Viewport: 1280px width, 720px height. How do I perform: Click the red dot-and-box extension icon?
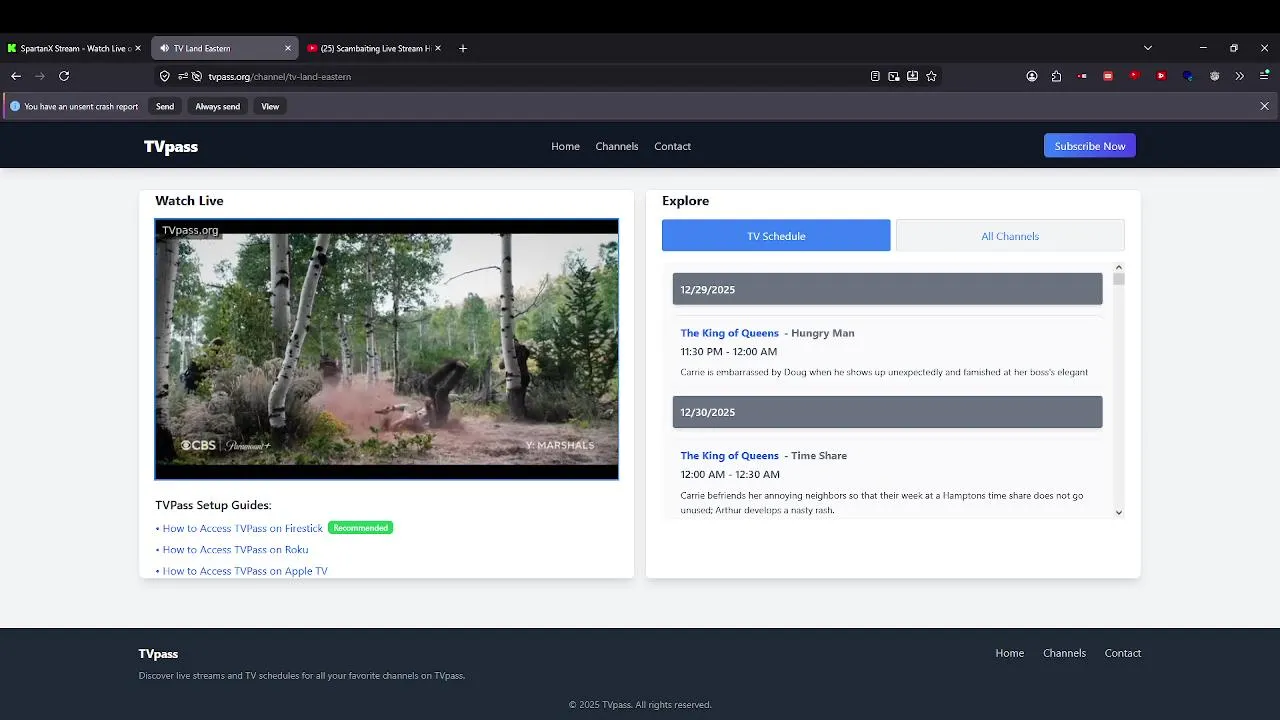[x=1083, y=76]
